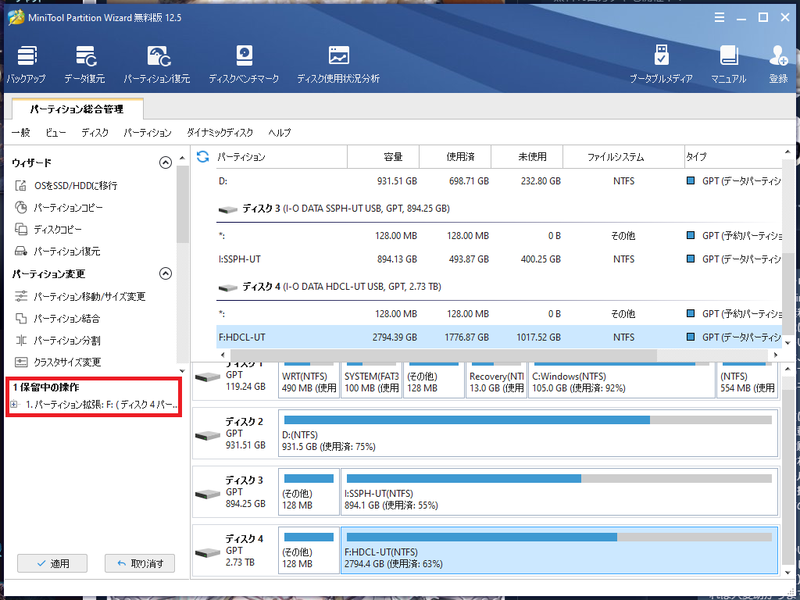The width and height of the screenshot is (800, 600).
Task: Select the ディスク 4 header row icon
Action: tap(228, 287)
